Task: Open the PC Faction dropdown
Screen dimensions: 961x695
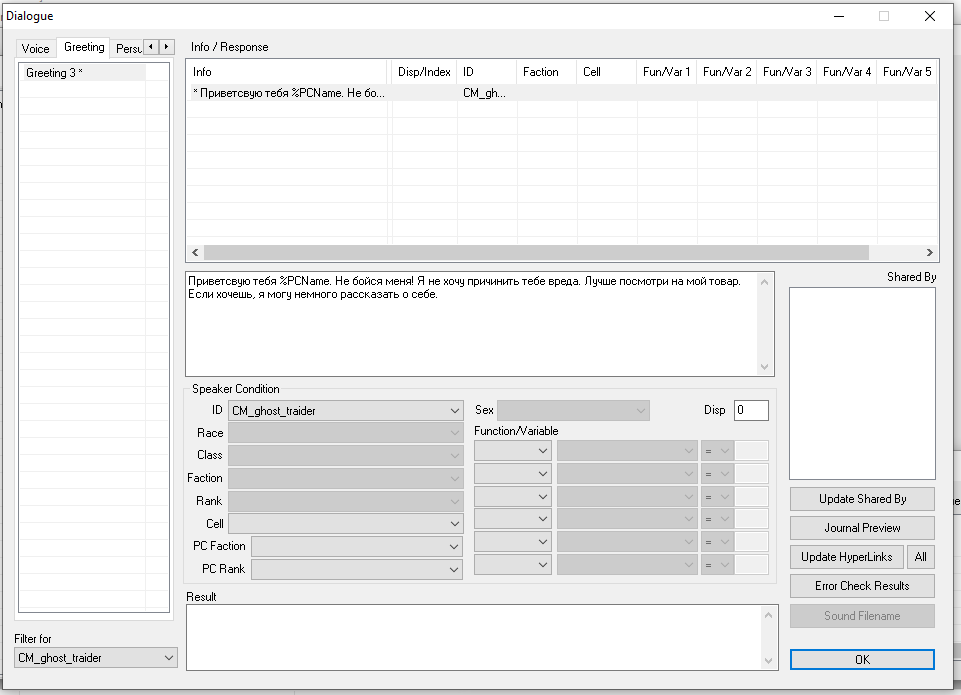Action: (357, 547)
